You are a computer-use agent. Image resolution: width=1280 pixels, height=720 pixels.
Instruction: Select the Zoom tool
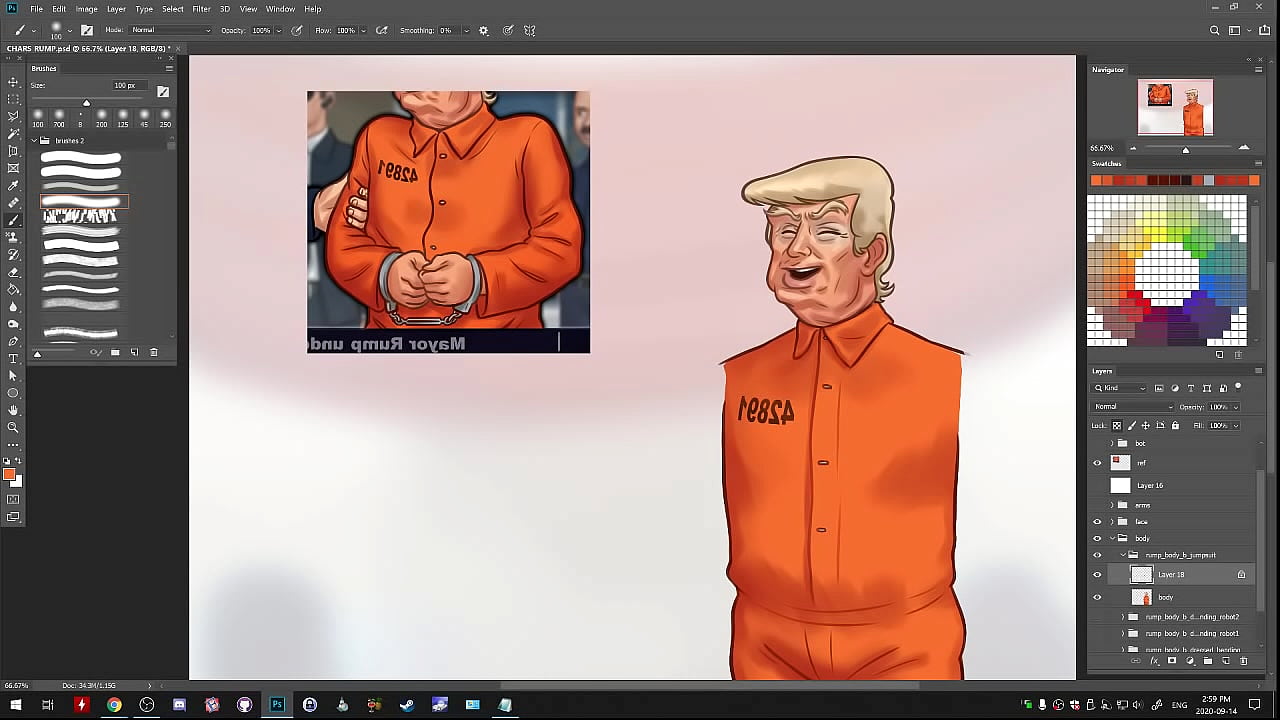point(13,426)
